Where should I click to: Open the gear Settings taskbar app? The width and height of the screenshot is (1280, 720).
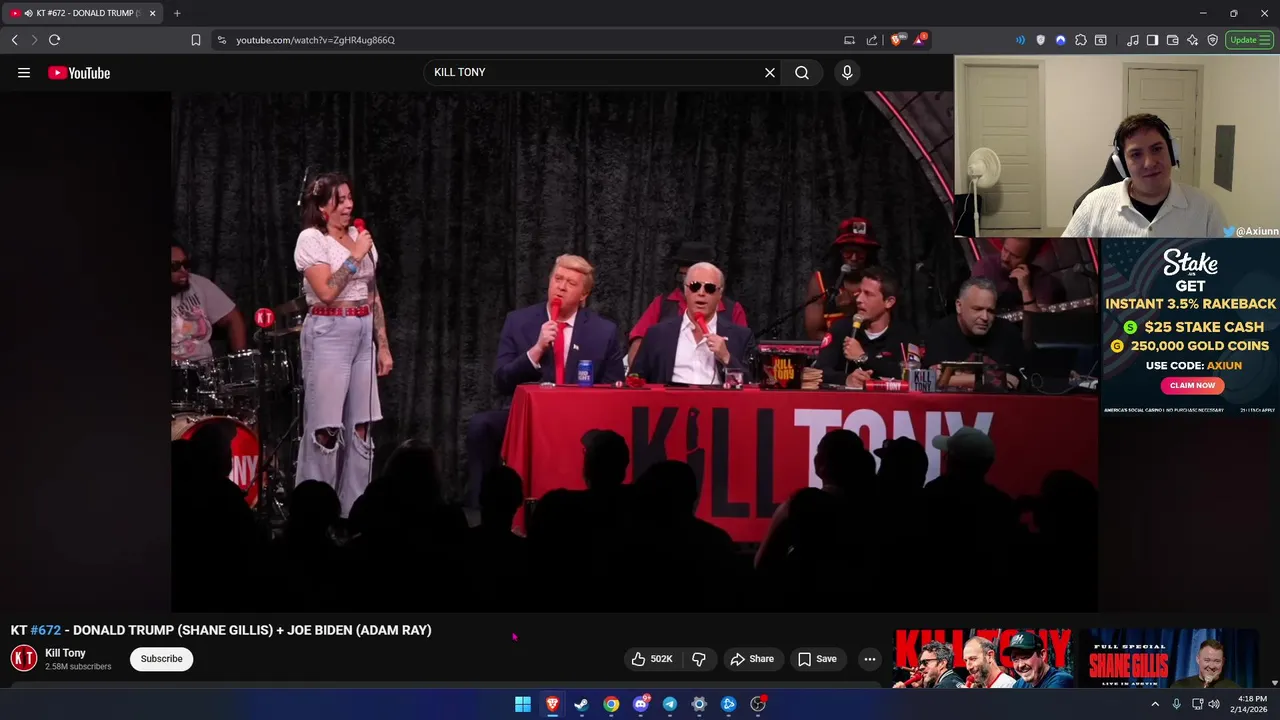[699, 704]
